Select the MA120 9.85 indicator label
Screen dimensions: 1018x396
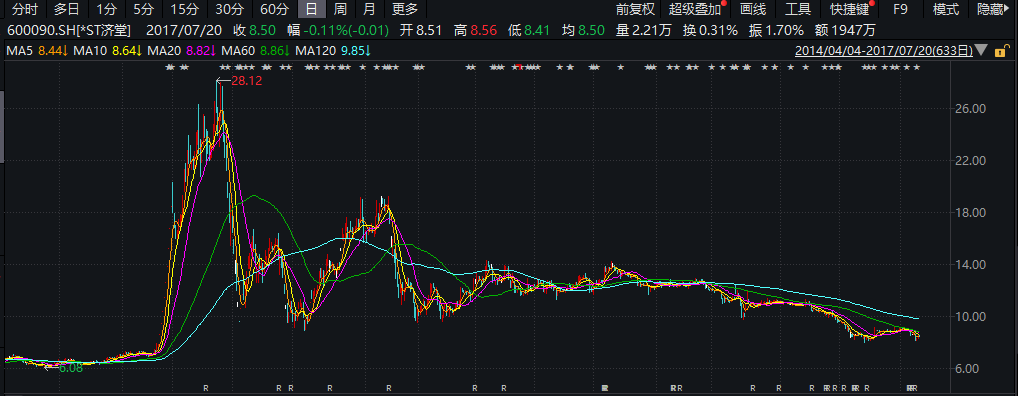click(333, 50)
